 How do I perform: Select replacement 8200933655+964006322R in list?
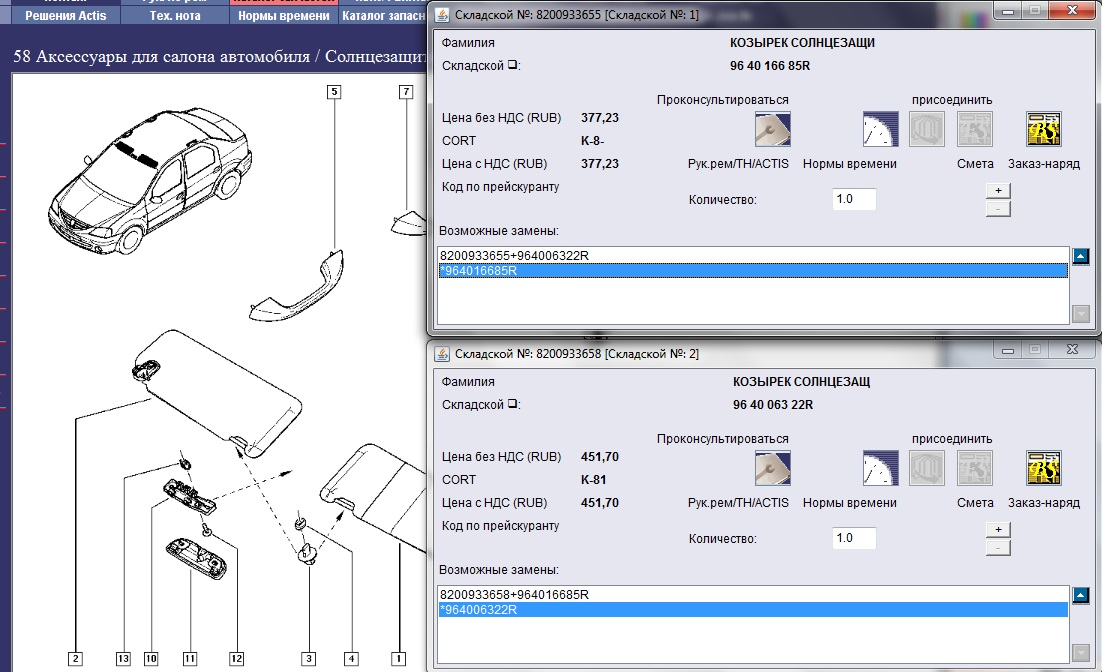pos(514,255)
